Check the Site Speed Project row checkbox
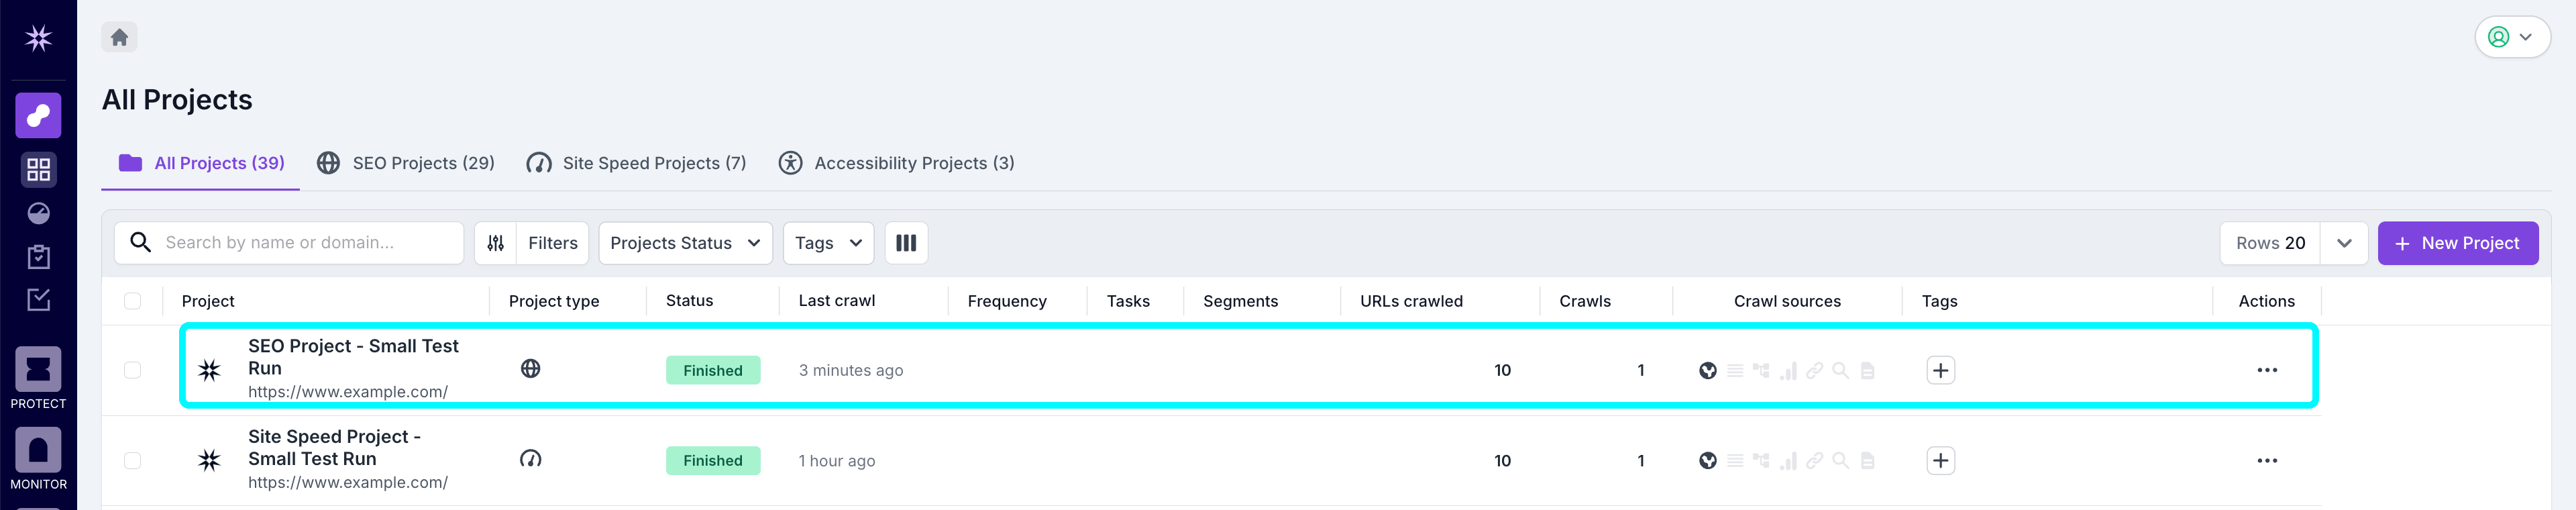 point(133,460)
